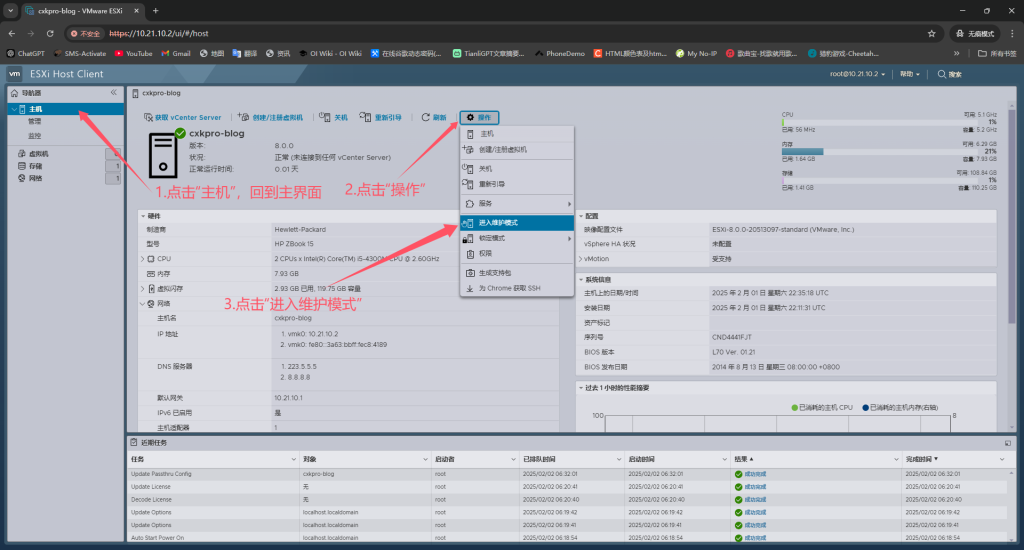Collapse the 网络 hardware row
Viewport: 1024px width, 550px height.
(143, 304)
